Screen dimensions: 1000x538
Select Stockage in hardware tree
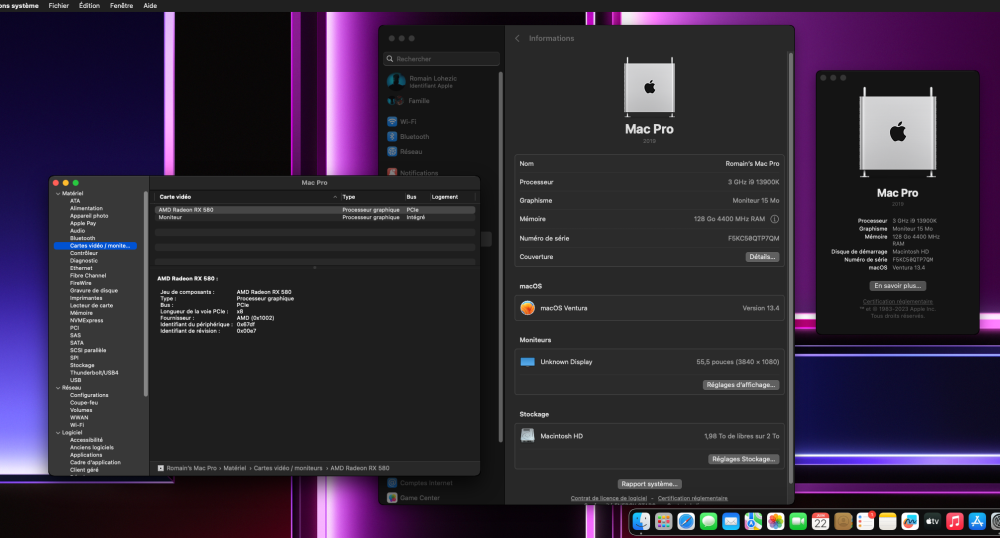point(82,365)
